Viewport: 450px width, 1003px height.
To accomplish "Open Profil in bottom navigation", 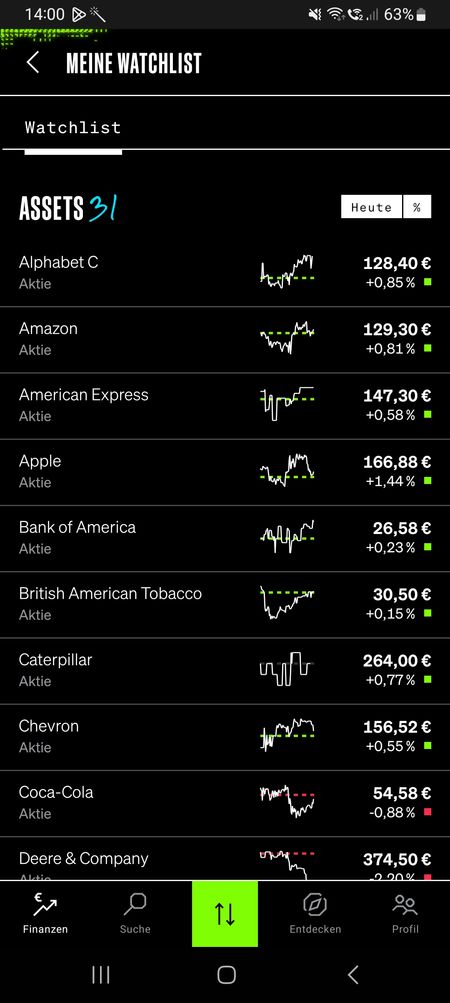I will tap(405, 913).
